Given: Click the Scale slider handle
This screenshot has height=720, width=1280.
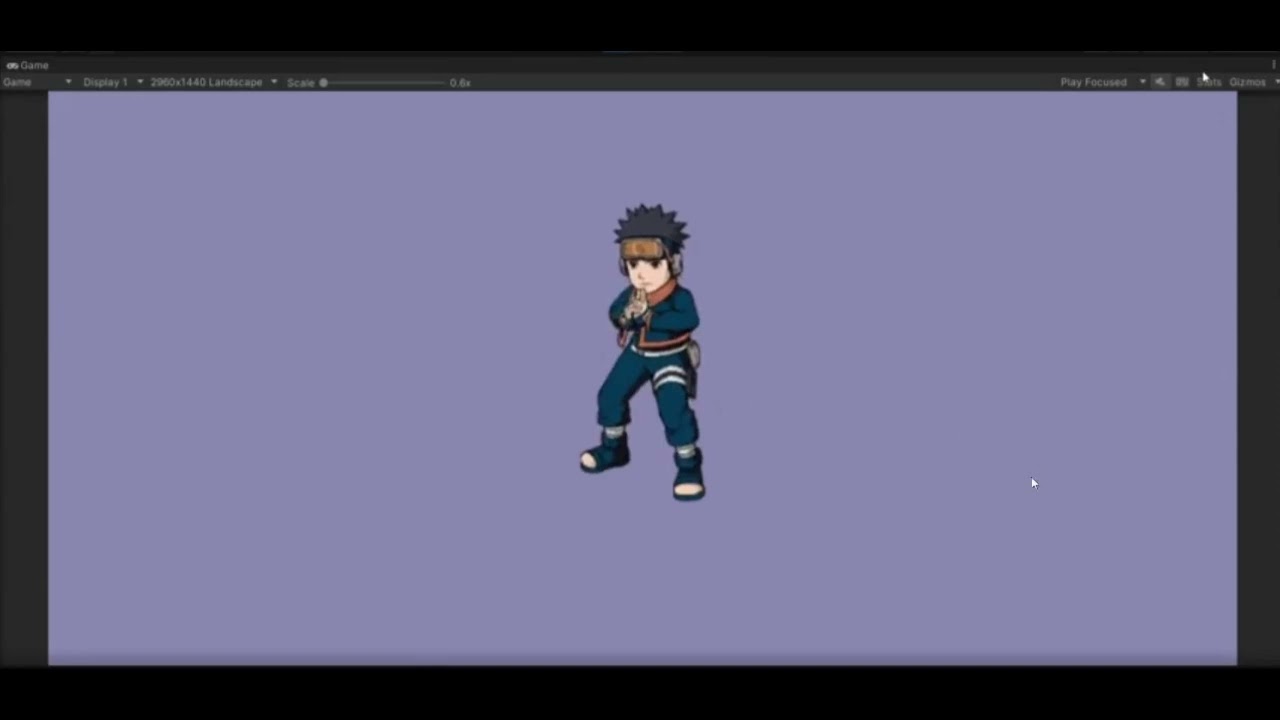Looking at the screenshot, I should point(323,83).
